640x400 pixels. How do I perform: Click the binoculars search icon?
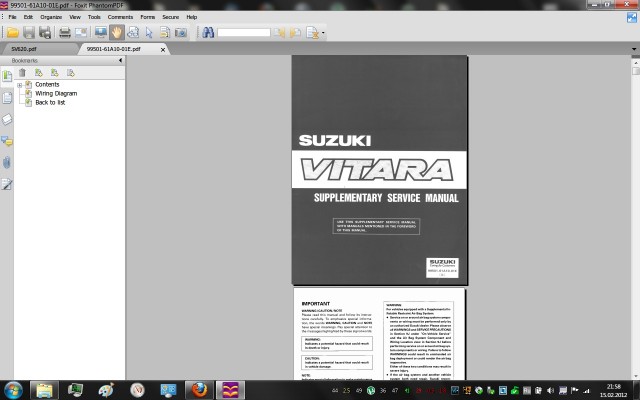click(208, 32)
